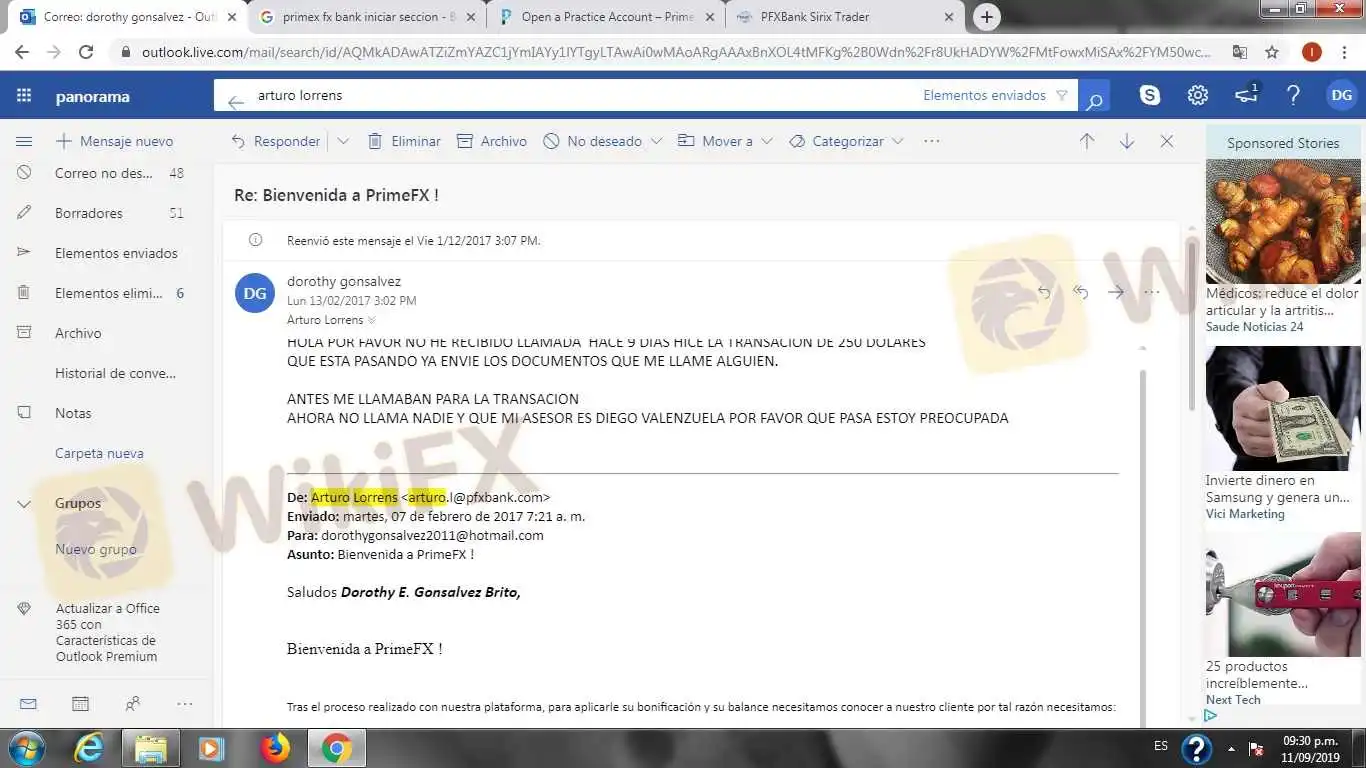Click the AdChoices icon under the ads
The image size is (1366, 768).
[x=1210, y=716]
